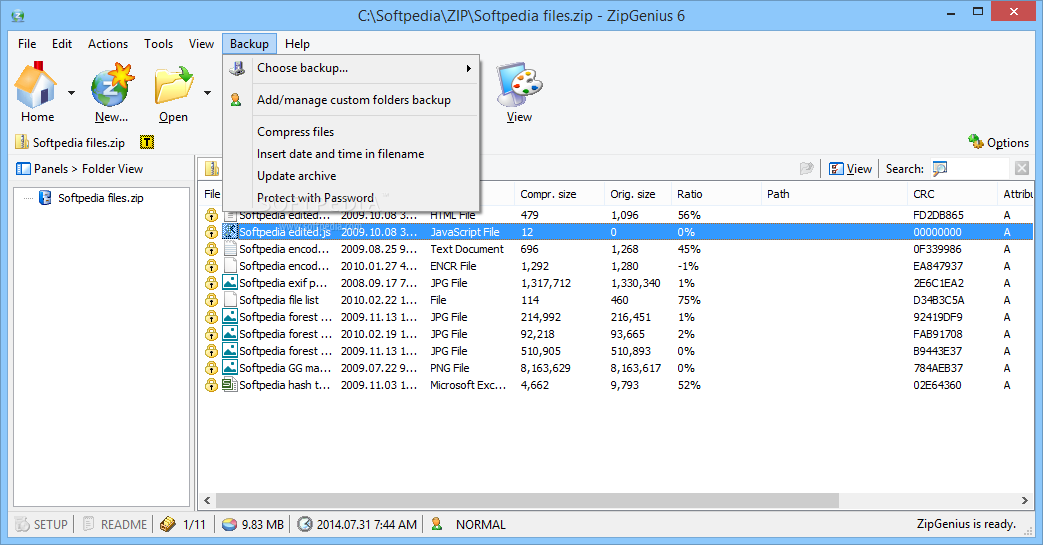Expand the Choose backup submenu arrow
Image resolution: width=1043 pixels, height=545 pixels.
pyautogui.click(x=468, y=68)
